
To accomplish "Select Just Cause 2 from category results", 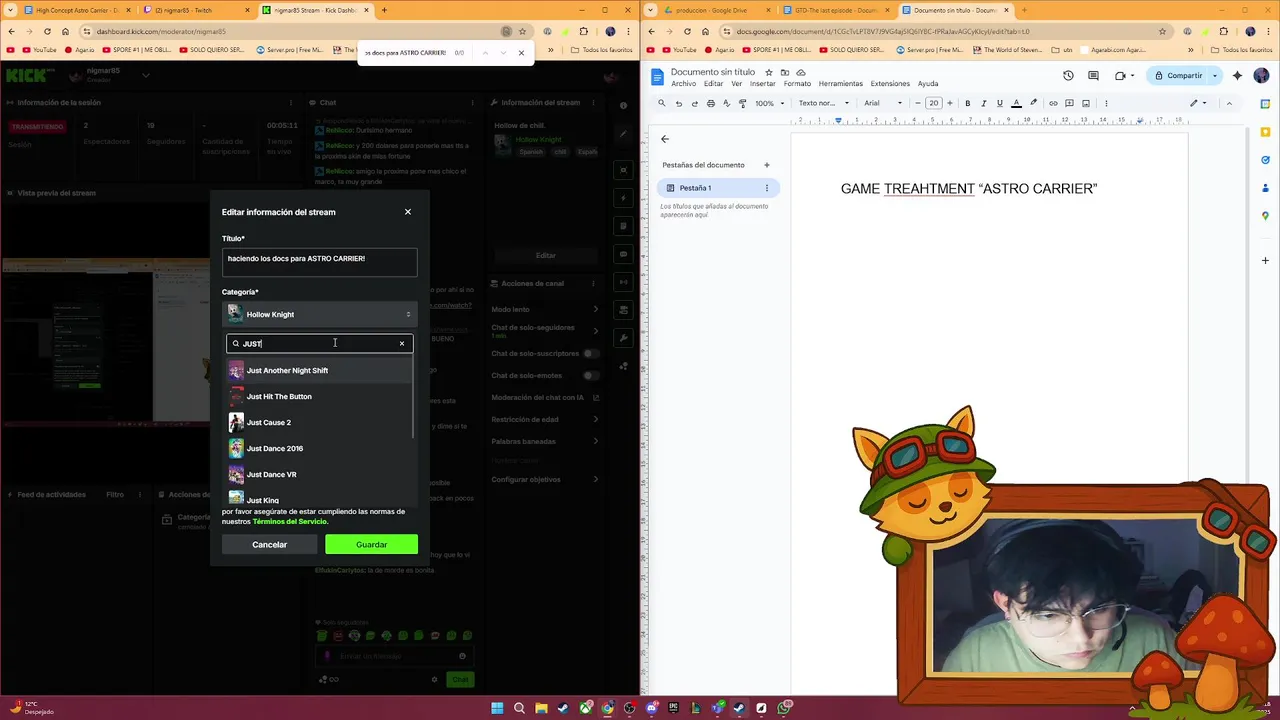I will pos(319,422).
